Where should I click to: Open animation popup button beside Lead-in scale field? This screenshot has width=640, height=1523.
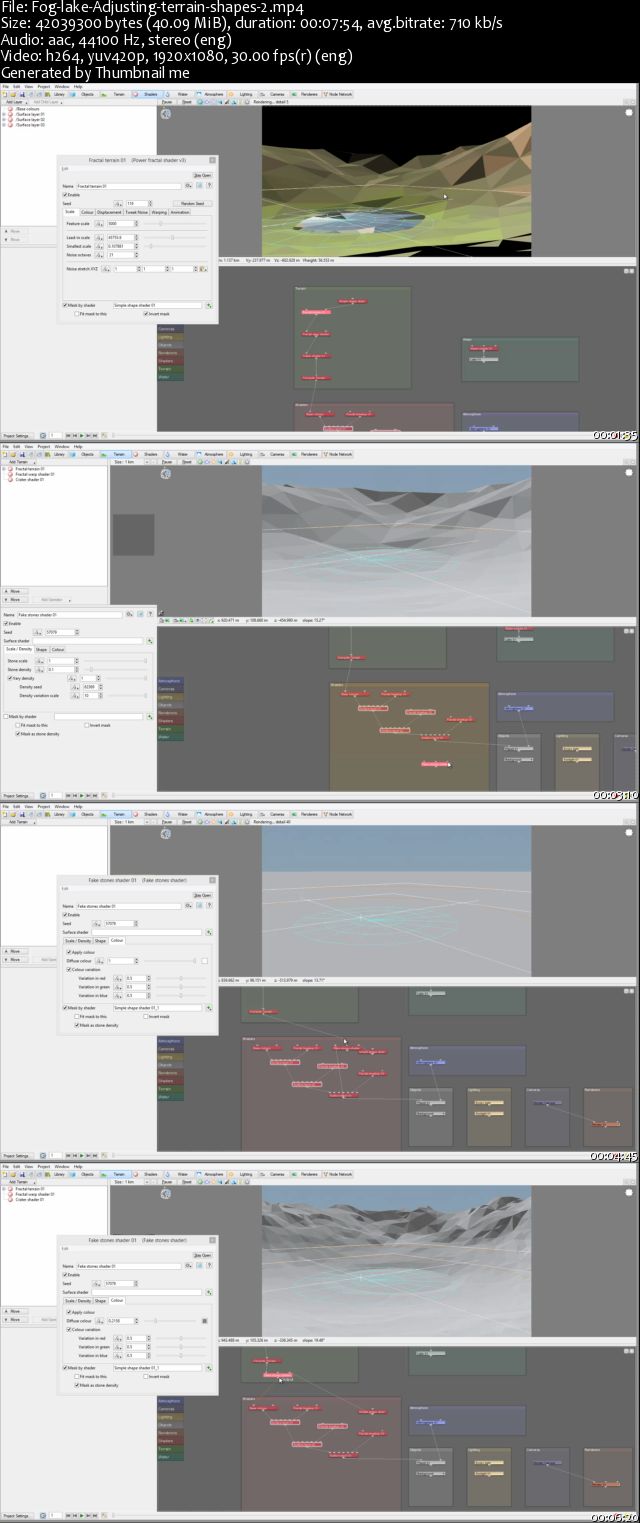coord(101,237)
